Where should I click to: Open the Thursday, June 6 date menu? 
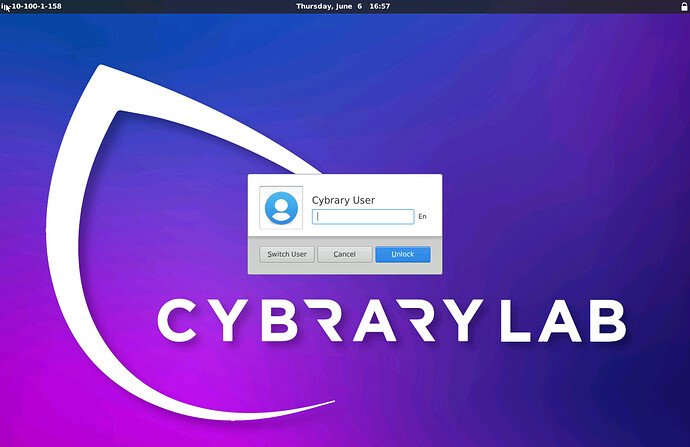329,6
